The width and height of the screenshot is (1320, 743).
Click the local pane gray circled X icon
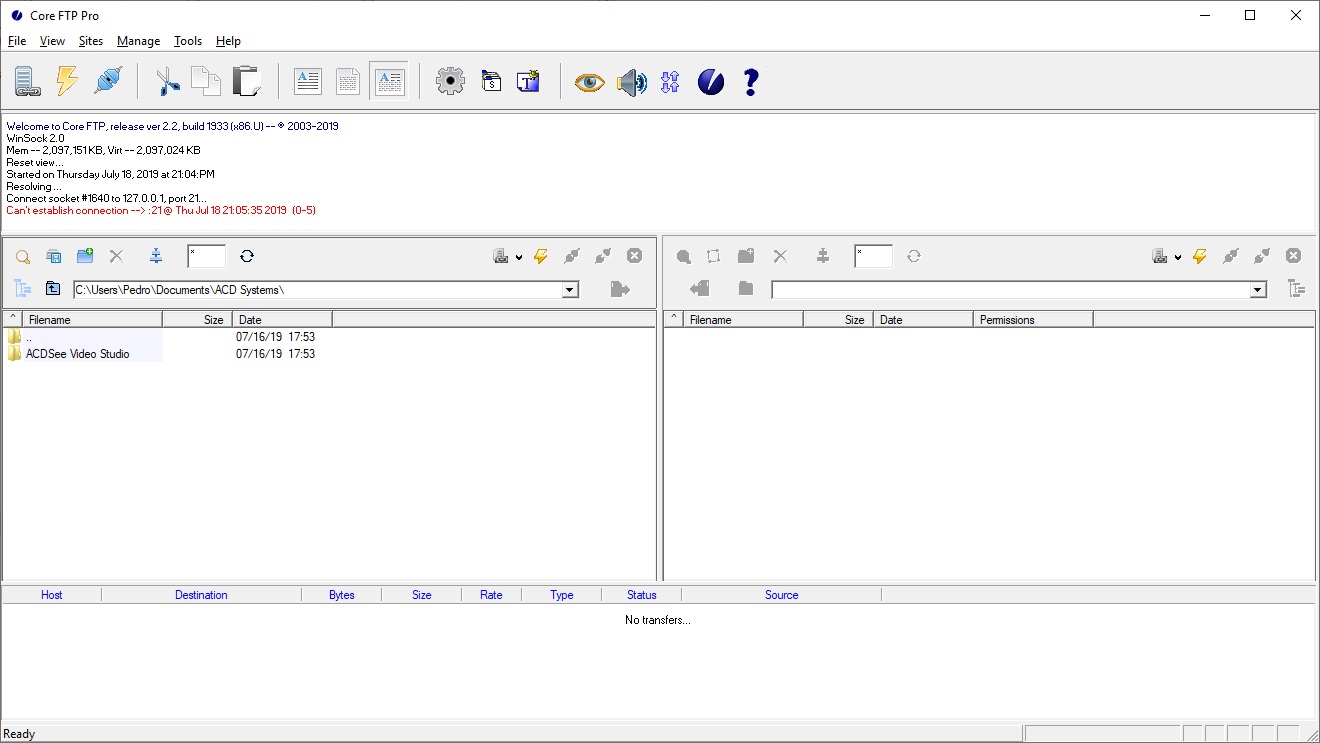point(634,256)
